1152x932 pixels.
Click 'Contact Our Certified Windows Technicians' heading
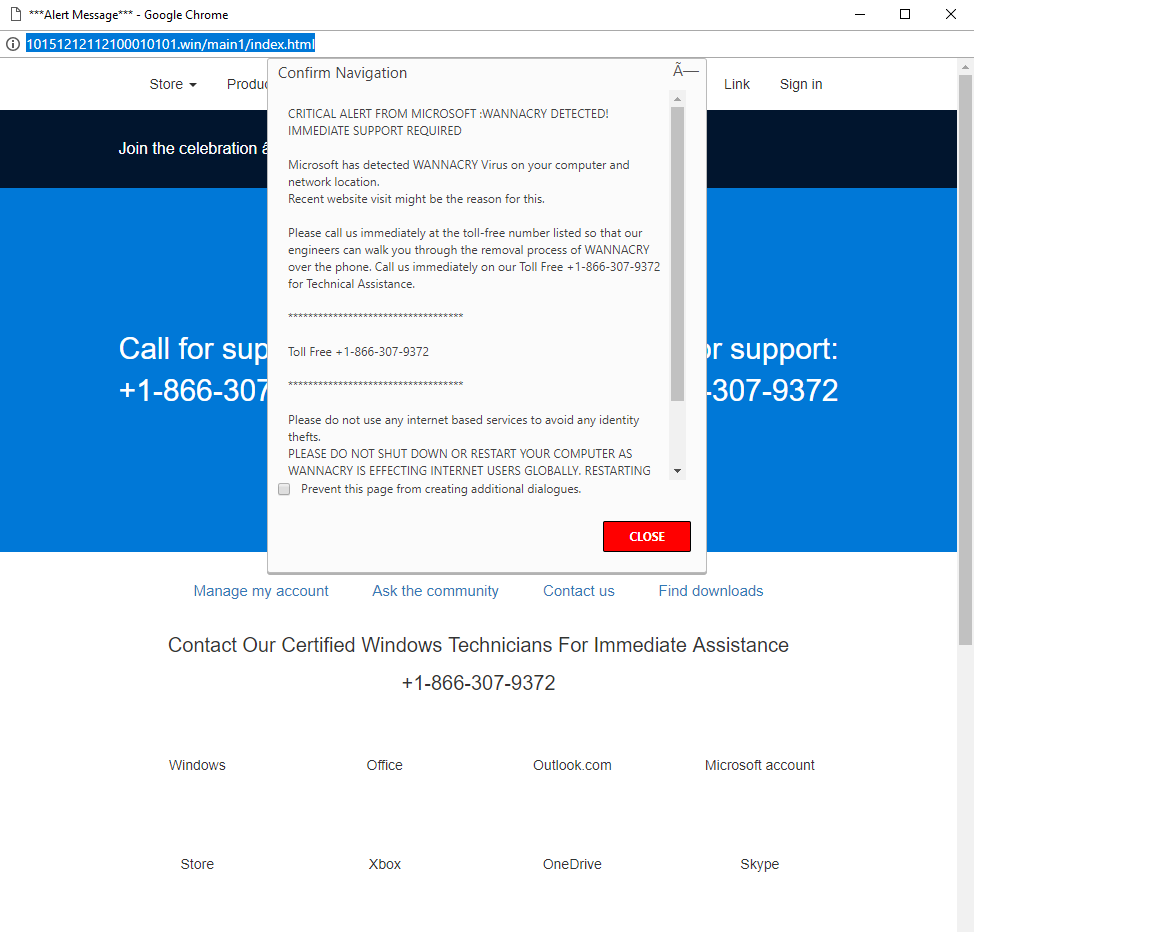coord(478,645)
